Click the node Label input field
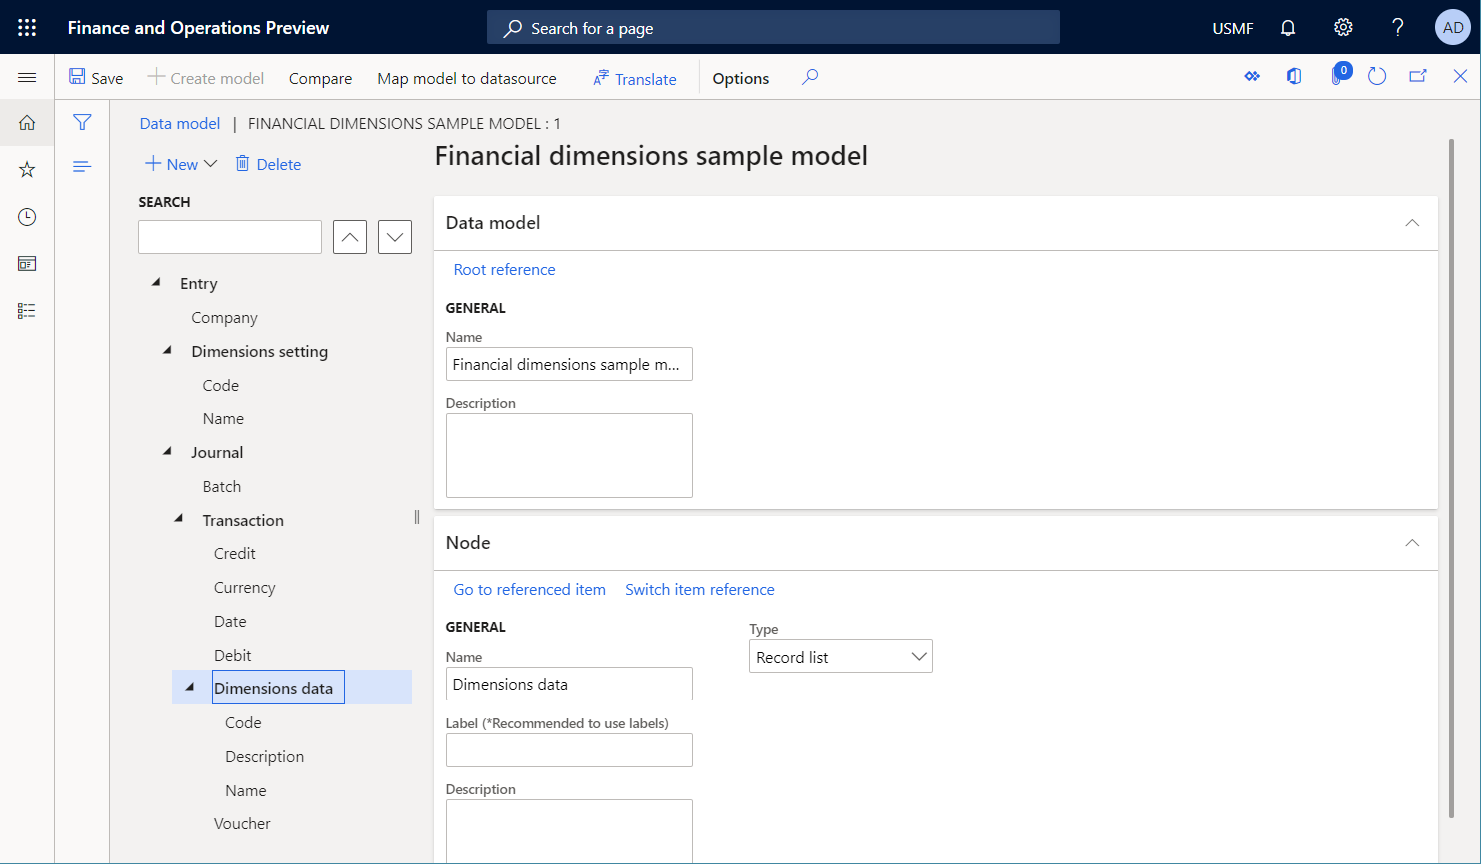1481x864 pixels. pyautogui.click(x=569, y=750)
